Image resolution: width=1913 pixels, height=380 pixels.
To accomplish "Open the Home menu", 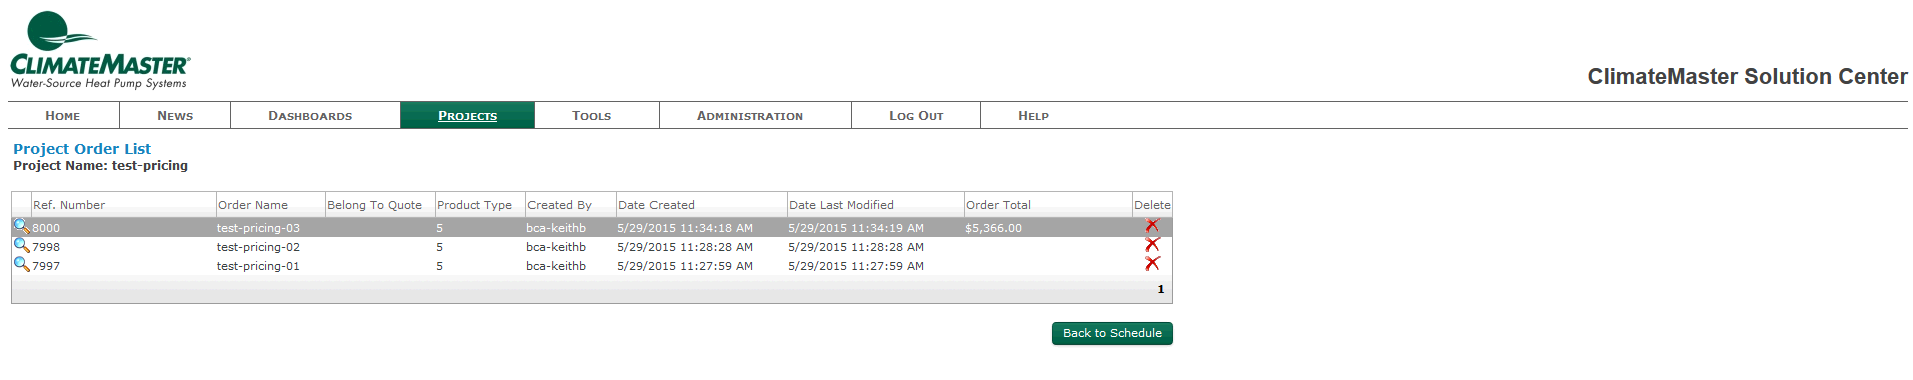I will (63, 115).
